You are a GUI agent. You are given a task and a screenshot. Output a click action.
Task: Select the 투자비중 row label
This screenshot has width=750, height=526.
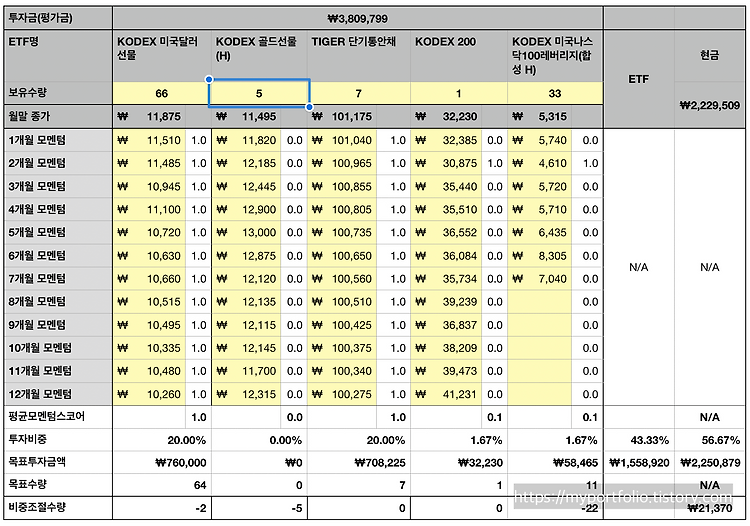click(x=58, y=439)
